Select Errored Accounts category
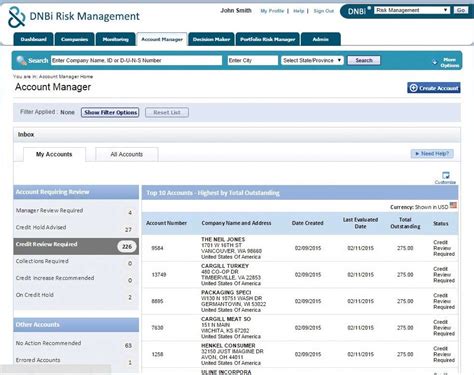 tap(76, 360)
